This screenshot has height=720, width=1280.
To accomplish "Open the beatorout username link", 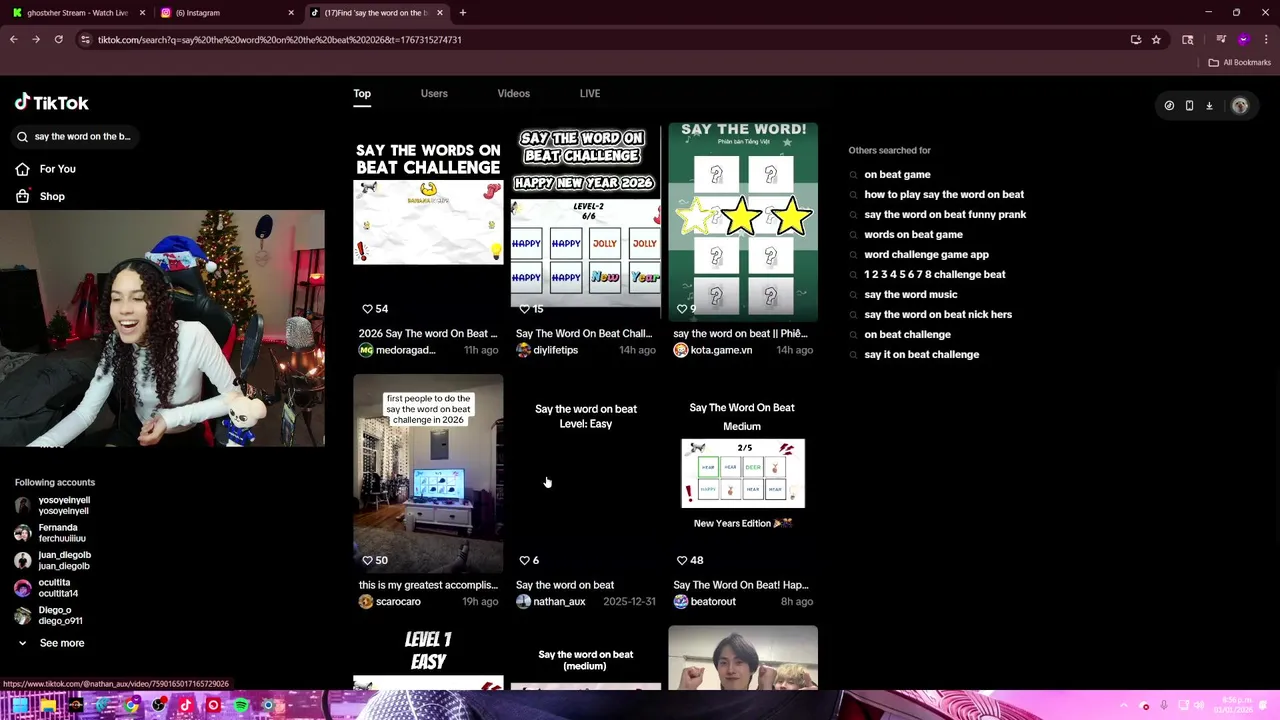I will 713,602.
